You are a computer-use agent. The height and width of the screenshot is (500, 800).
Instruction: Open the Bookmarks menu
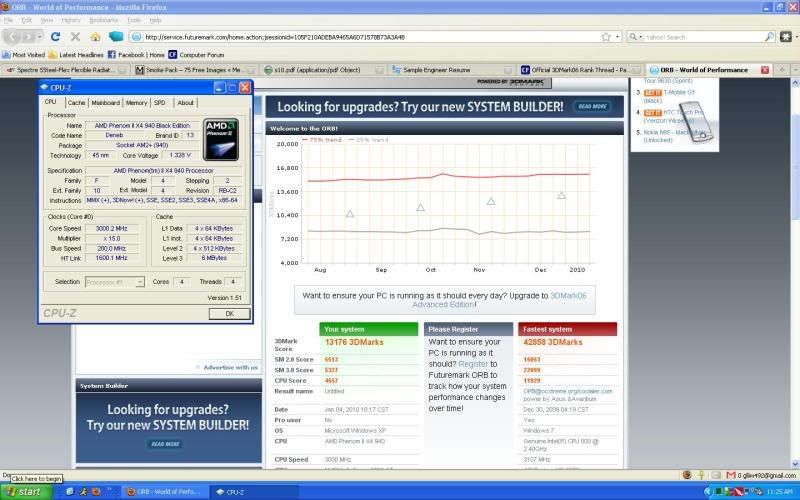104,20
